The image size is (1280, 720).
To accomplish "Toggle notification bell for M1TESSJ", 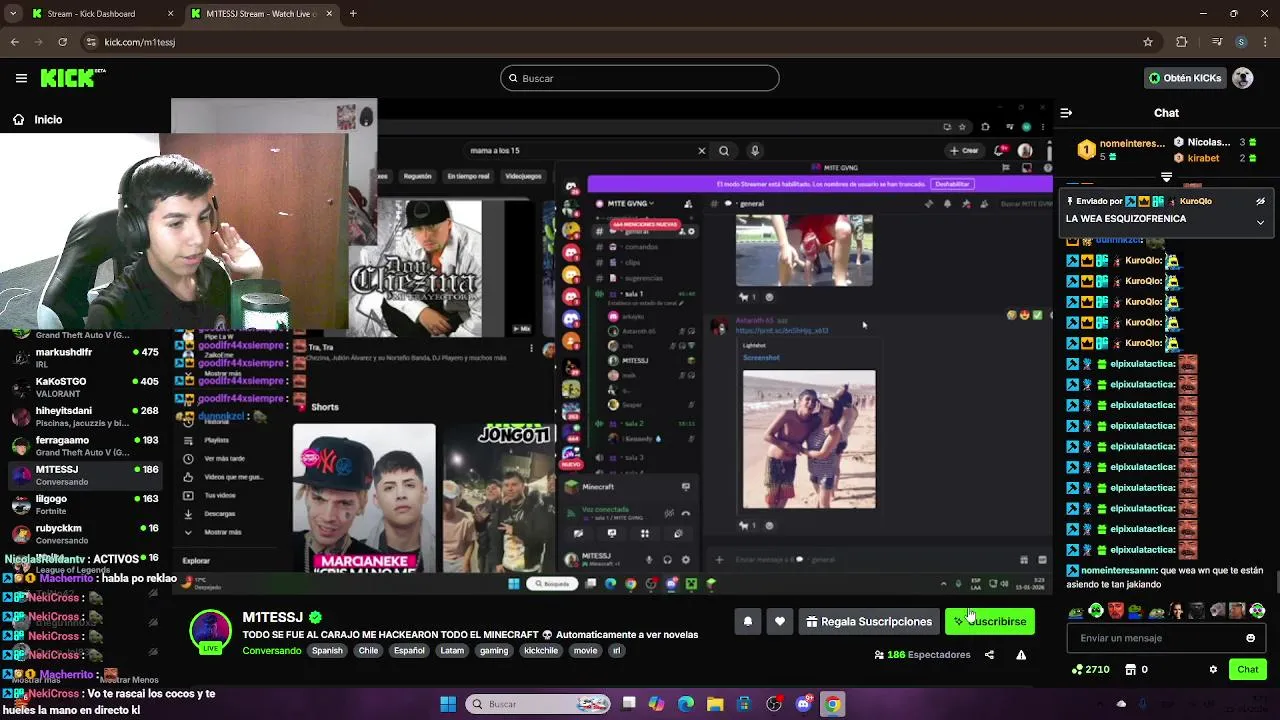I will point(747,621).
